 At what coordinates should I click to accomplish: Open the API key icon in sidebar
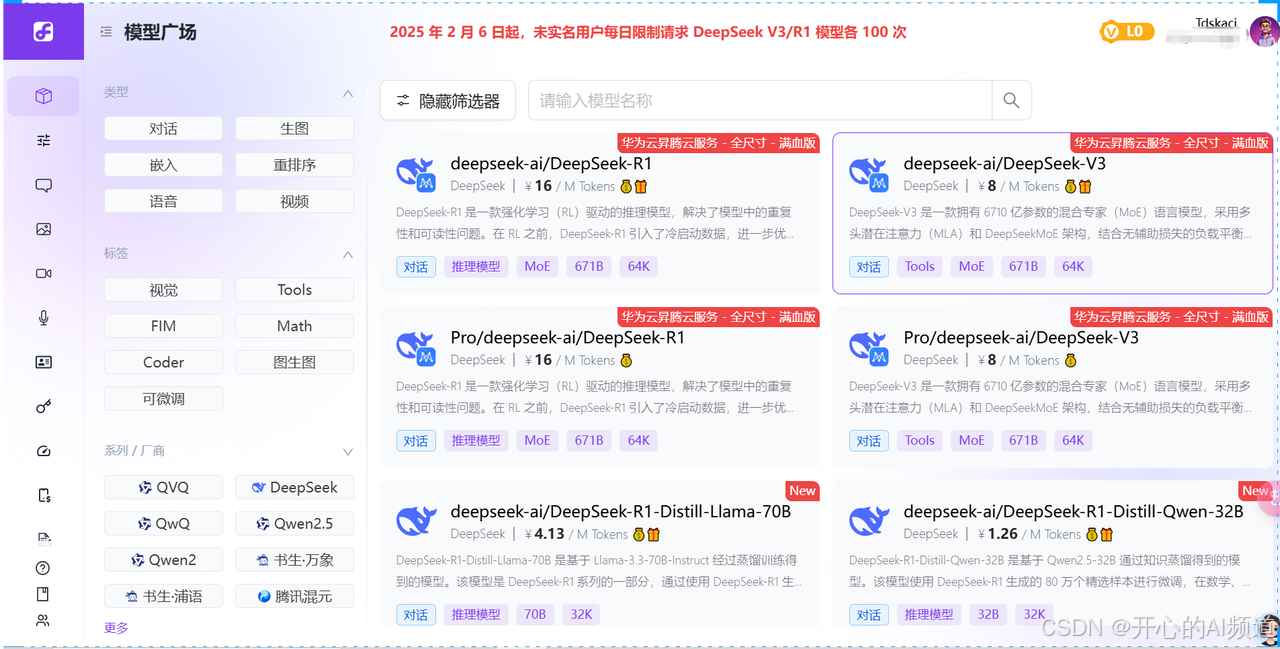click(x=43, y=406)
